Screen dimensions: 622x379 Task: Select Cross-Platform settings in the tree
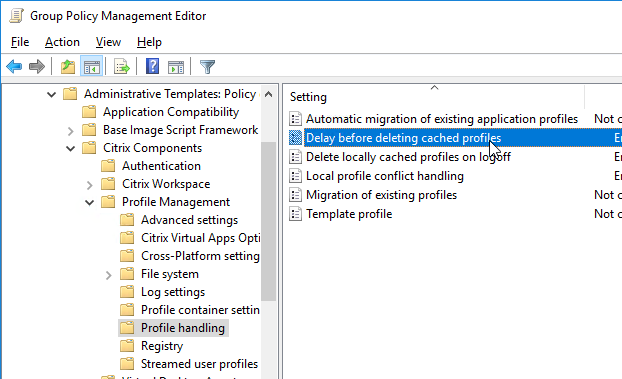pos(200,256)
